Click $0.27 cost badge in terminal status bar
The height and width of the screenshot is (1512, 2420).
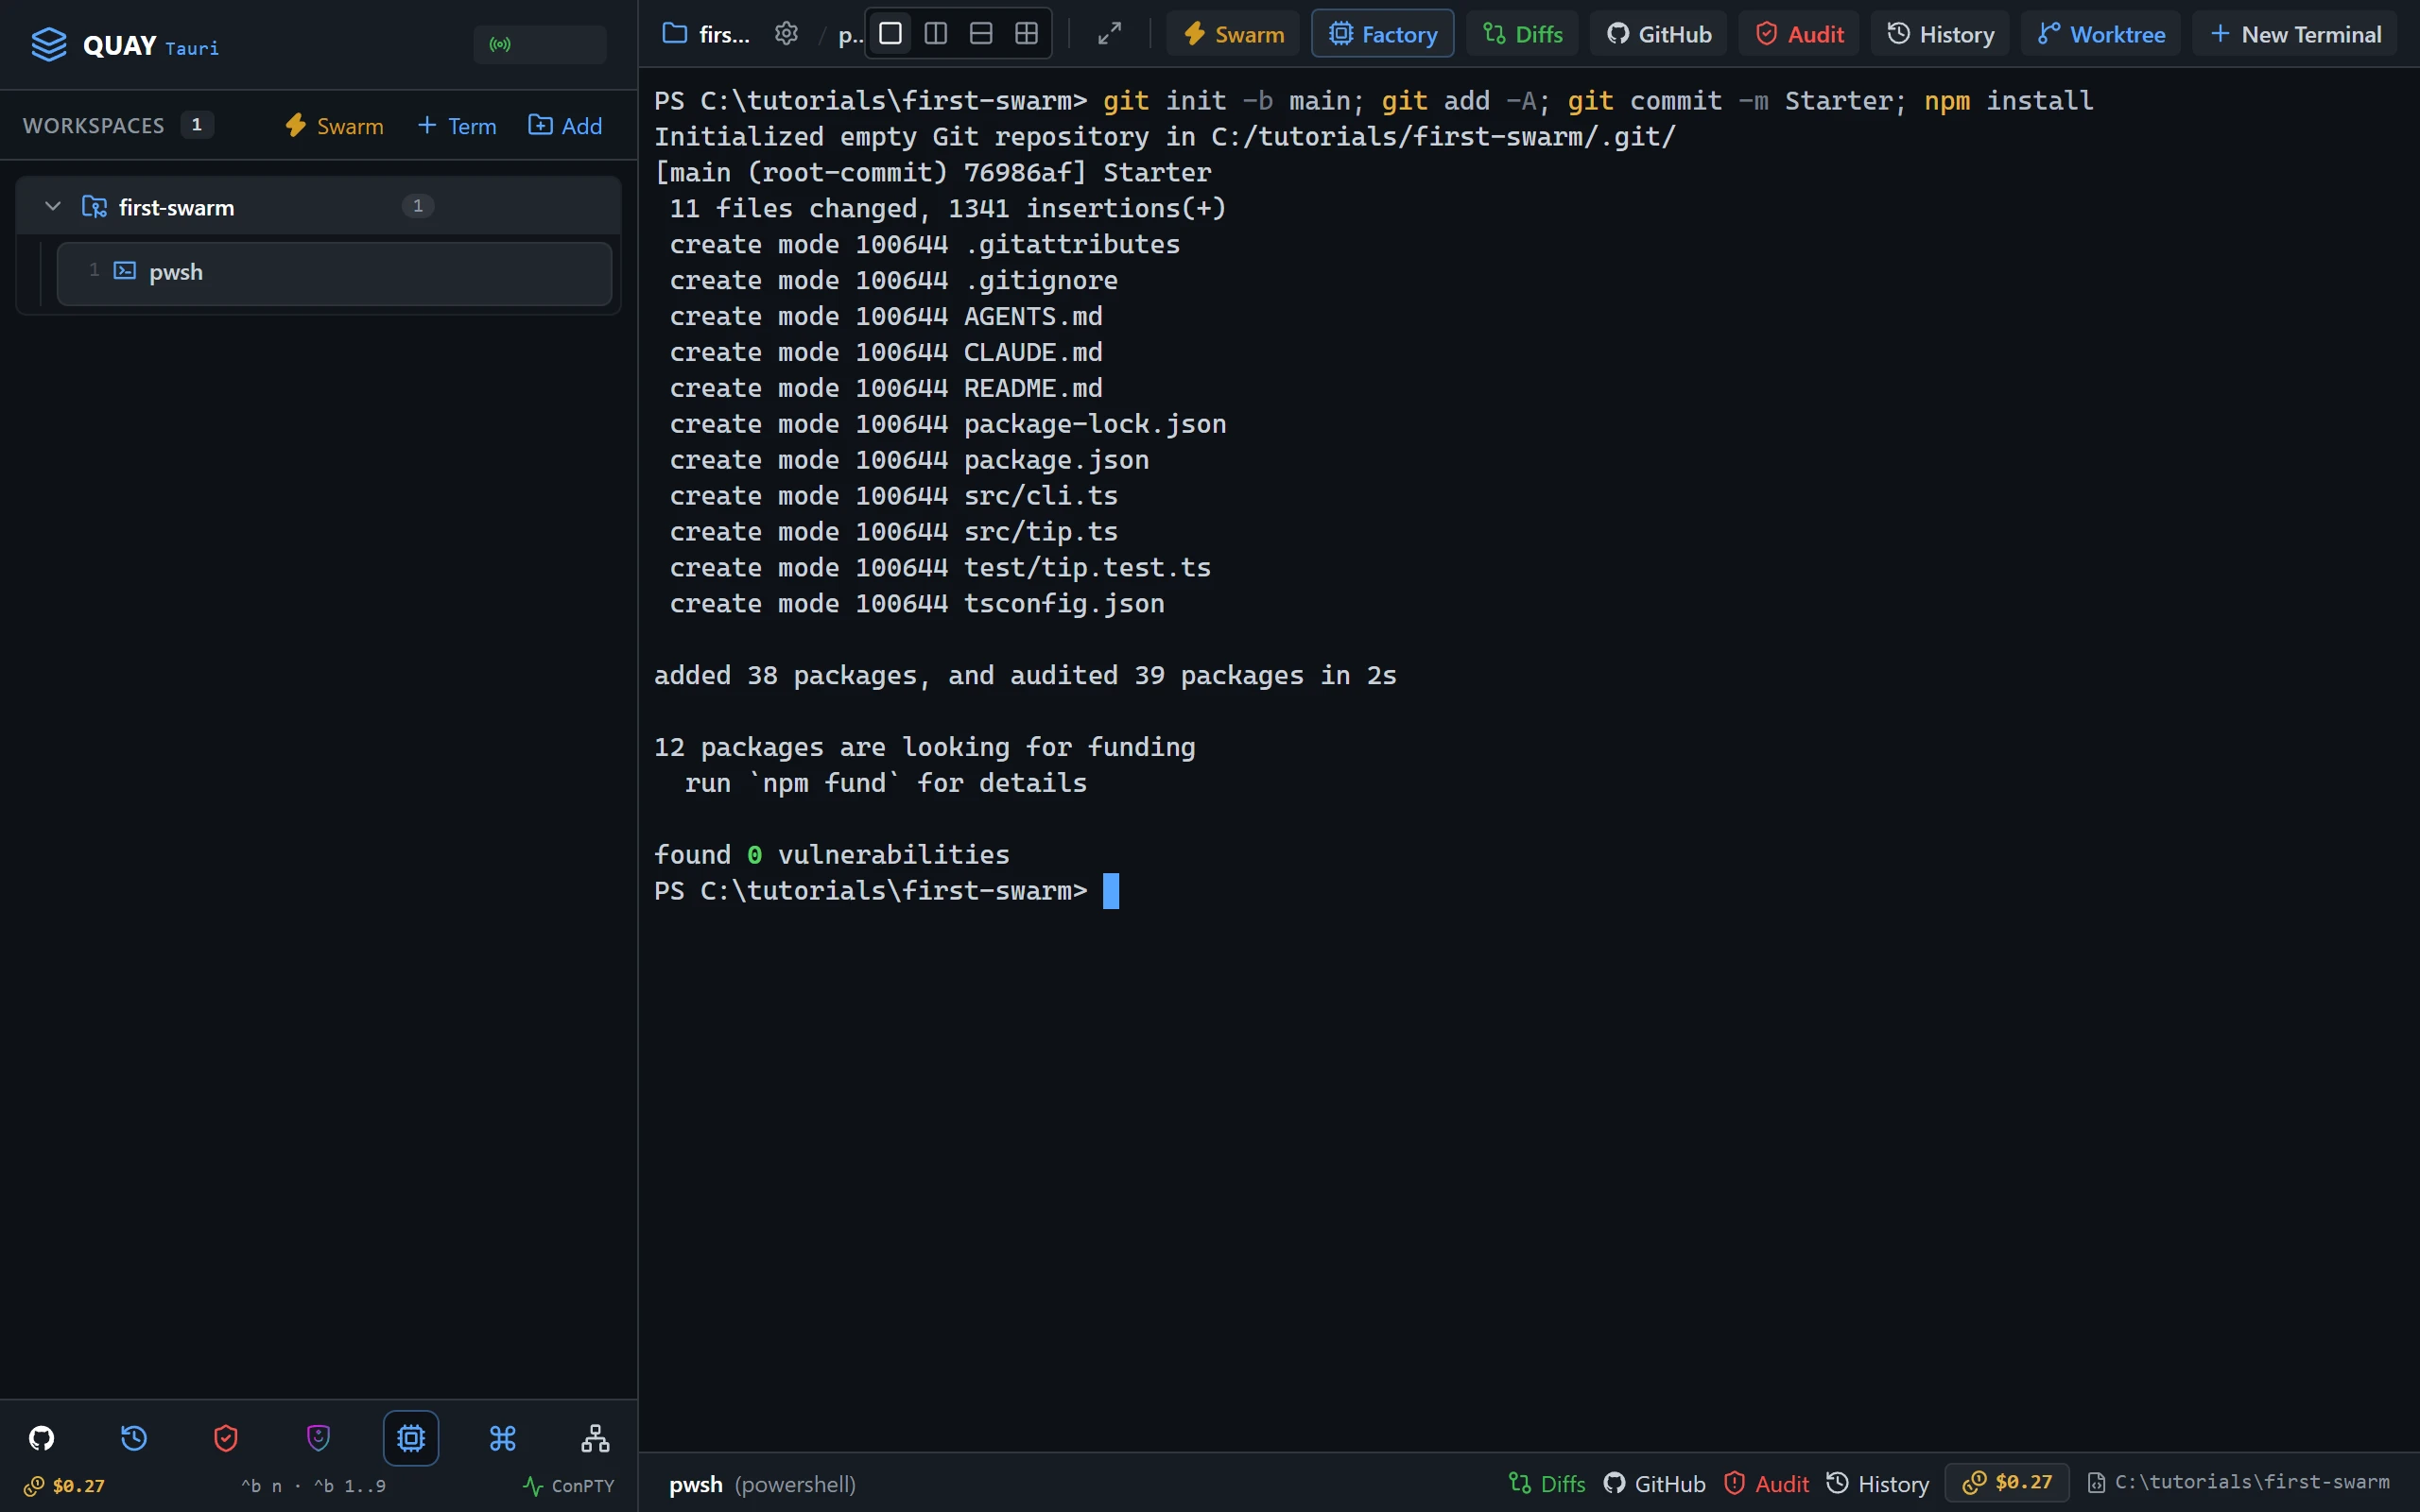(x=2007, y=1482)
